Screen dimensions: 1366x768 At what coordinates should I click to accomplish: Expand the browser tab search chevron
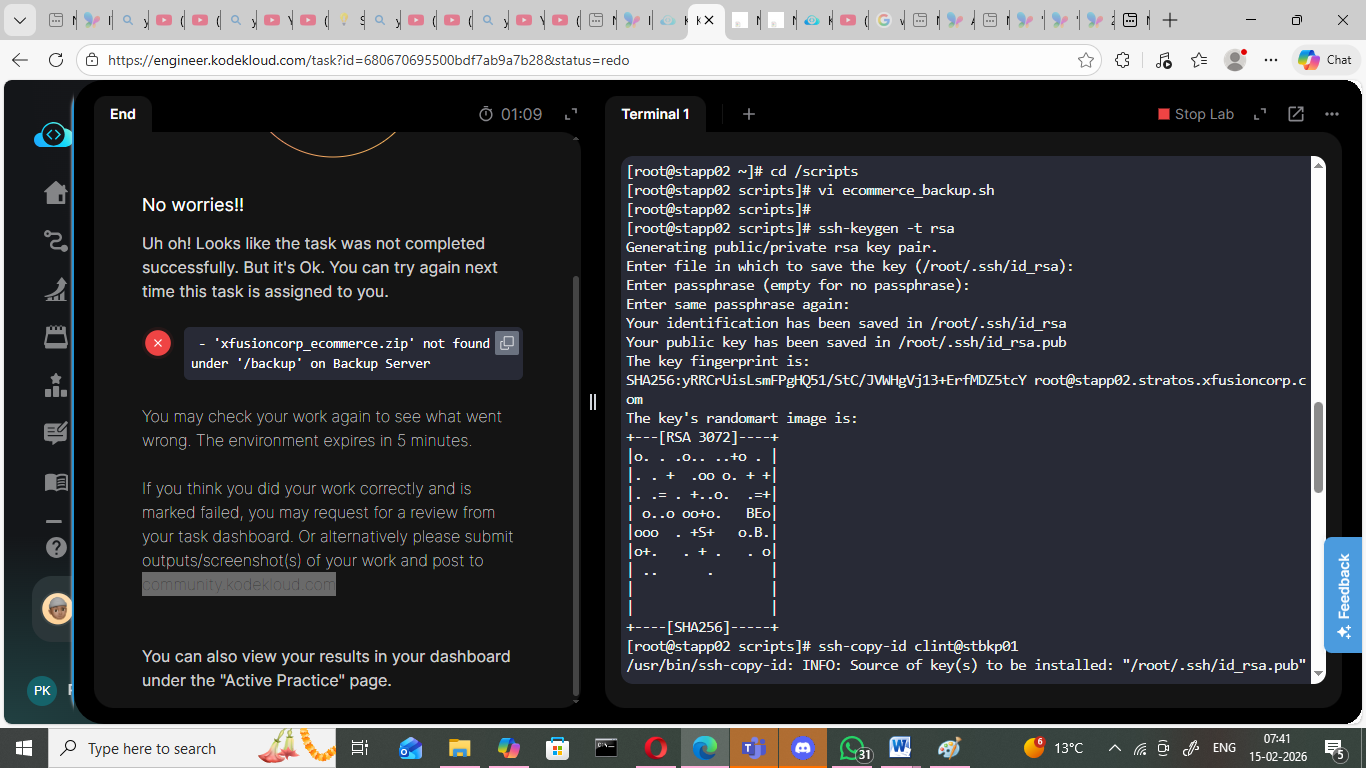(x=21, y=20)
